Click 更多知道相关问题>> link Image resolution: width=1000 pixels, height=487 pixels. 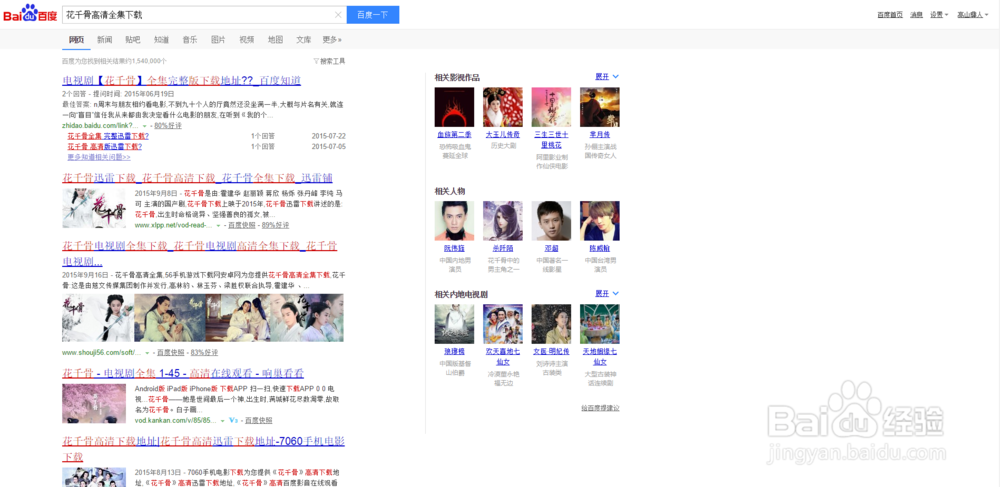(x=99, y=157)
